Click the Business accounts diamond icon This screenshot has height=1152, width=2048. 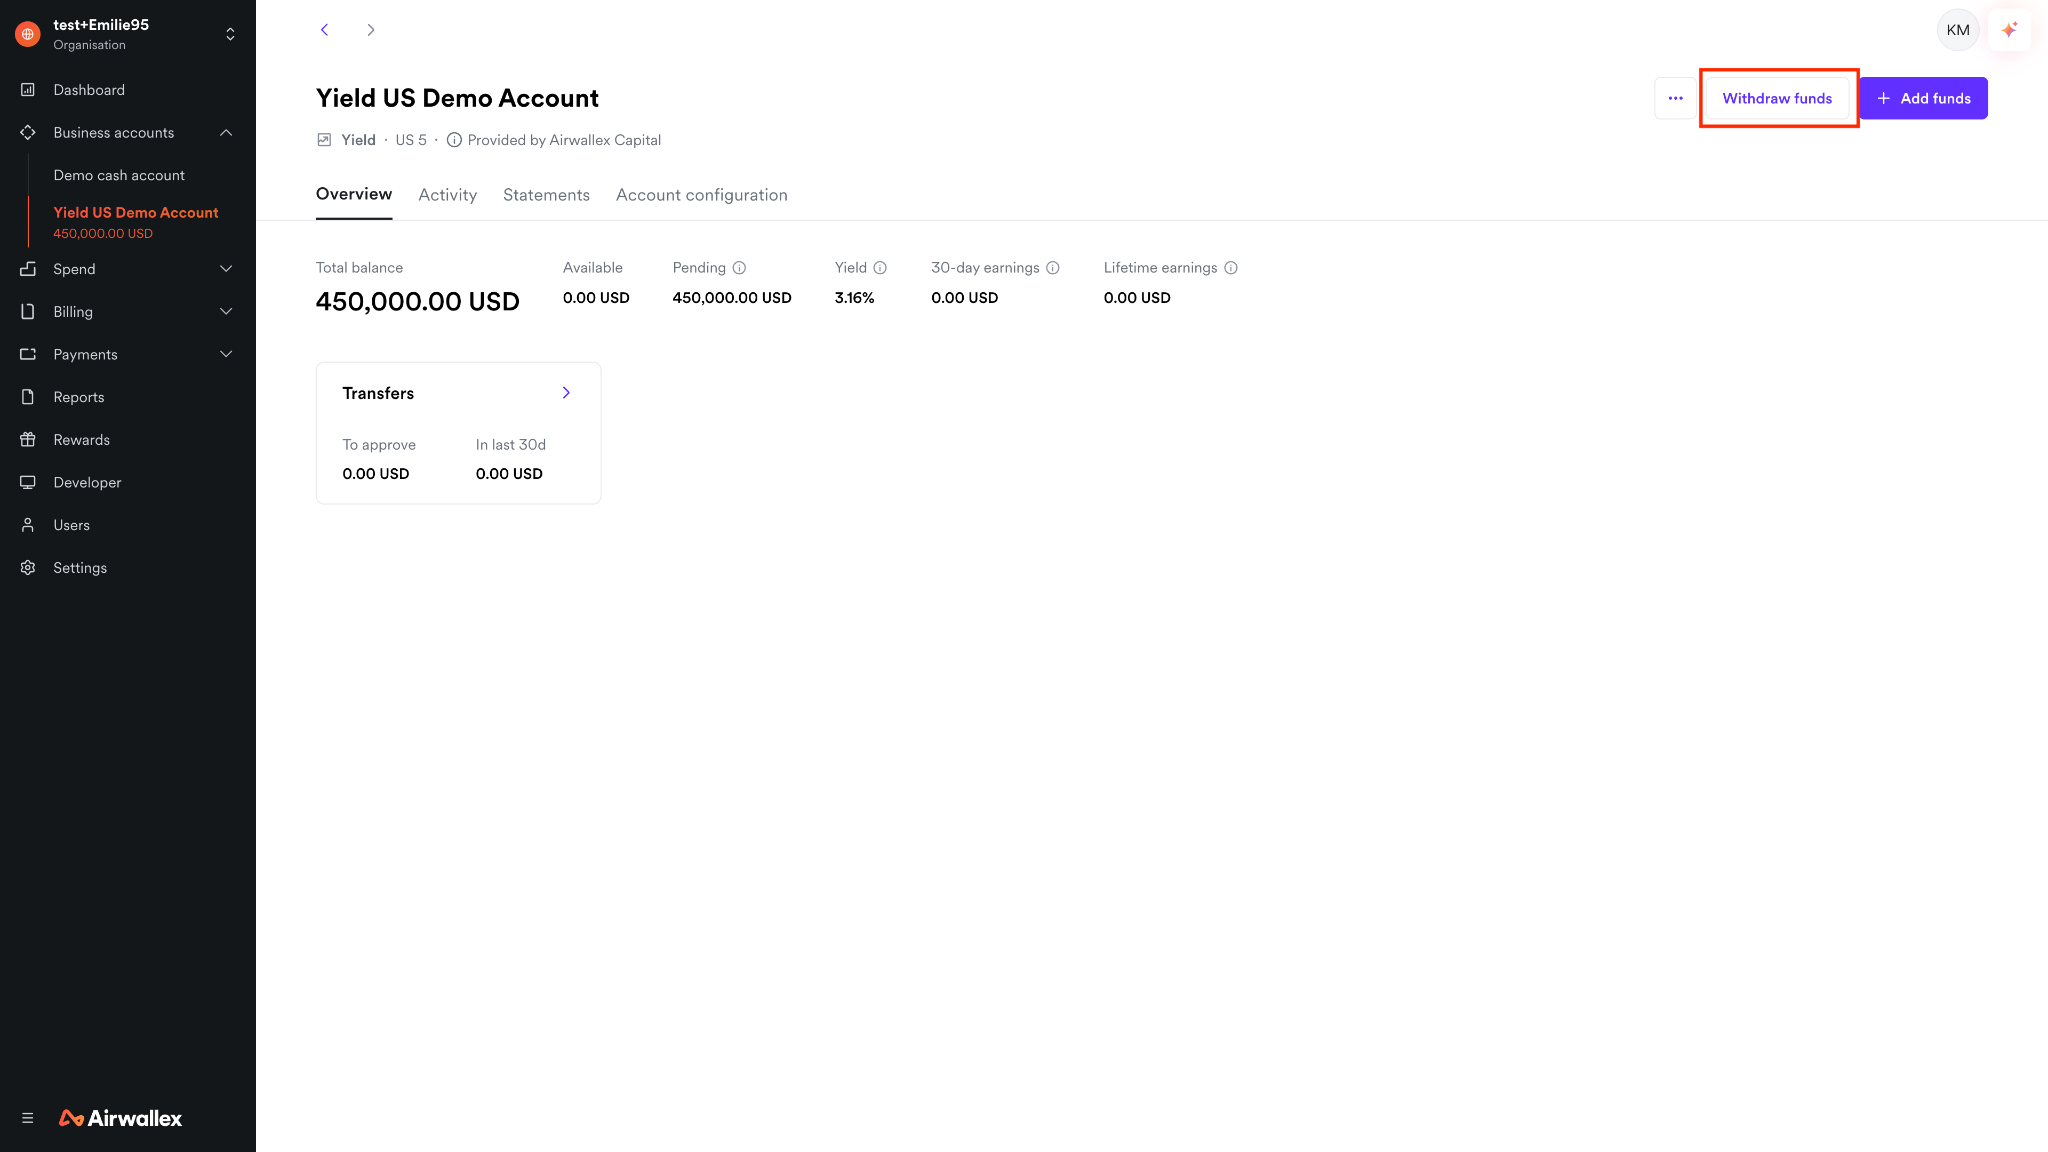(28, 133)
